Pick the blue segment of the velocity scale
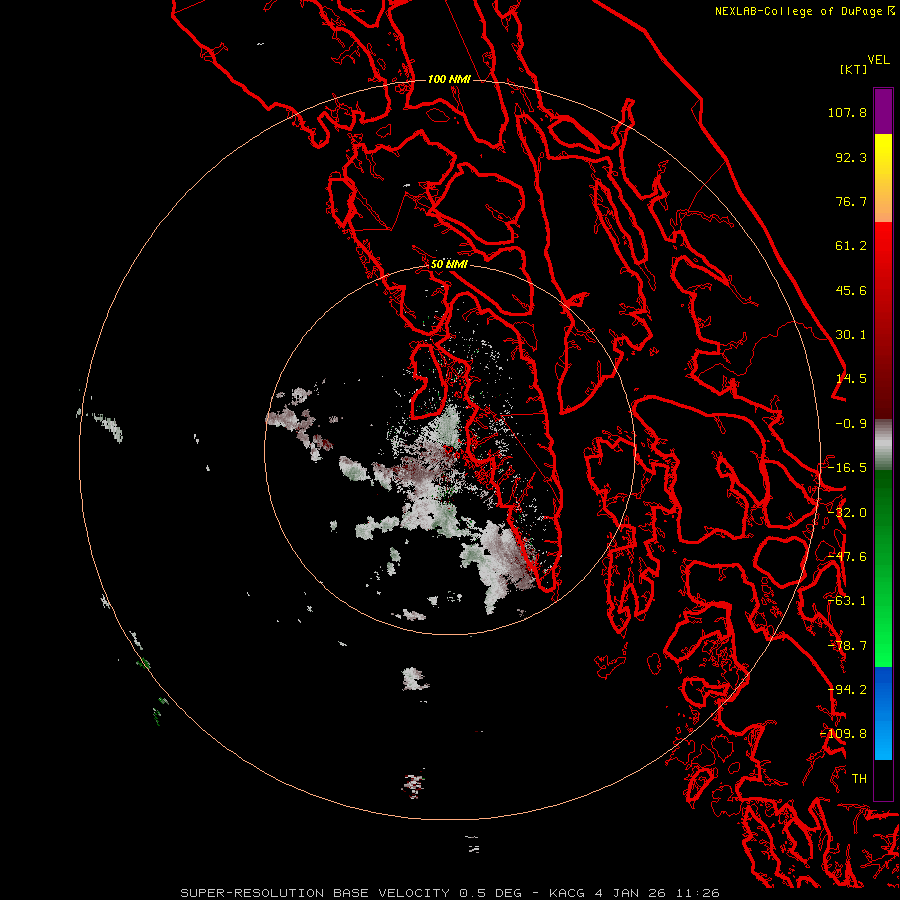900x900 pixels. [x=883, y=713]
